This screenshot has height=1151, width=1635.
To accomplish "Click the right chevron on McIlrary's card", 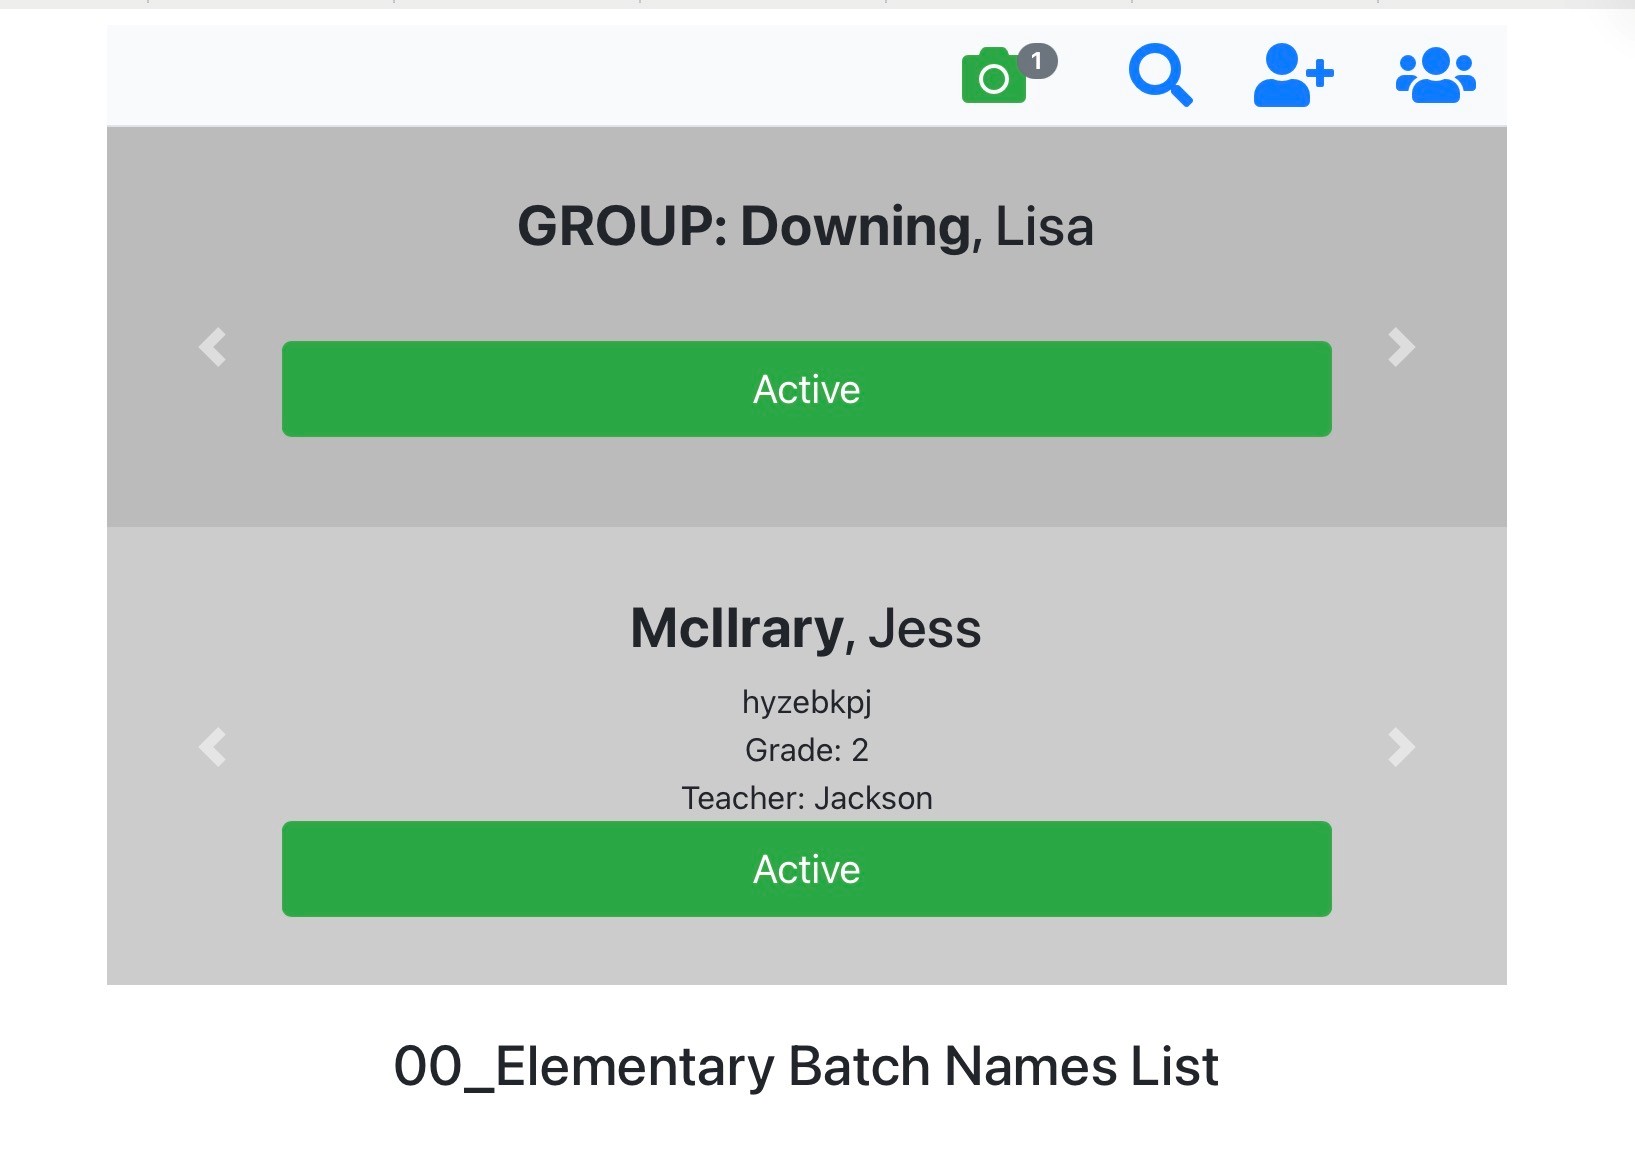I will click(1401, 747).
